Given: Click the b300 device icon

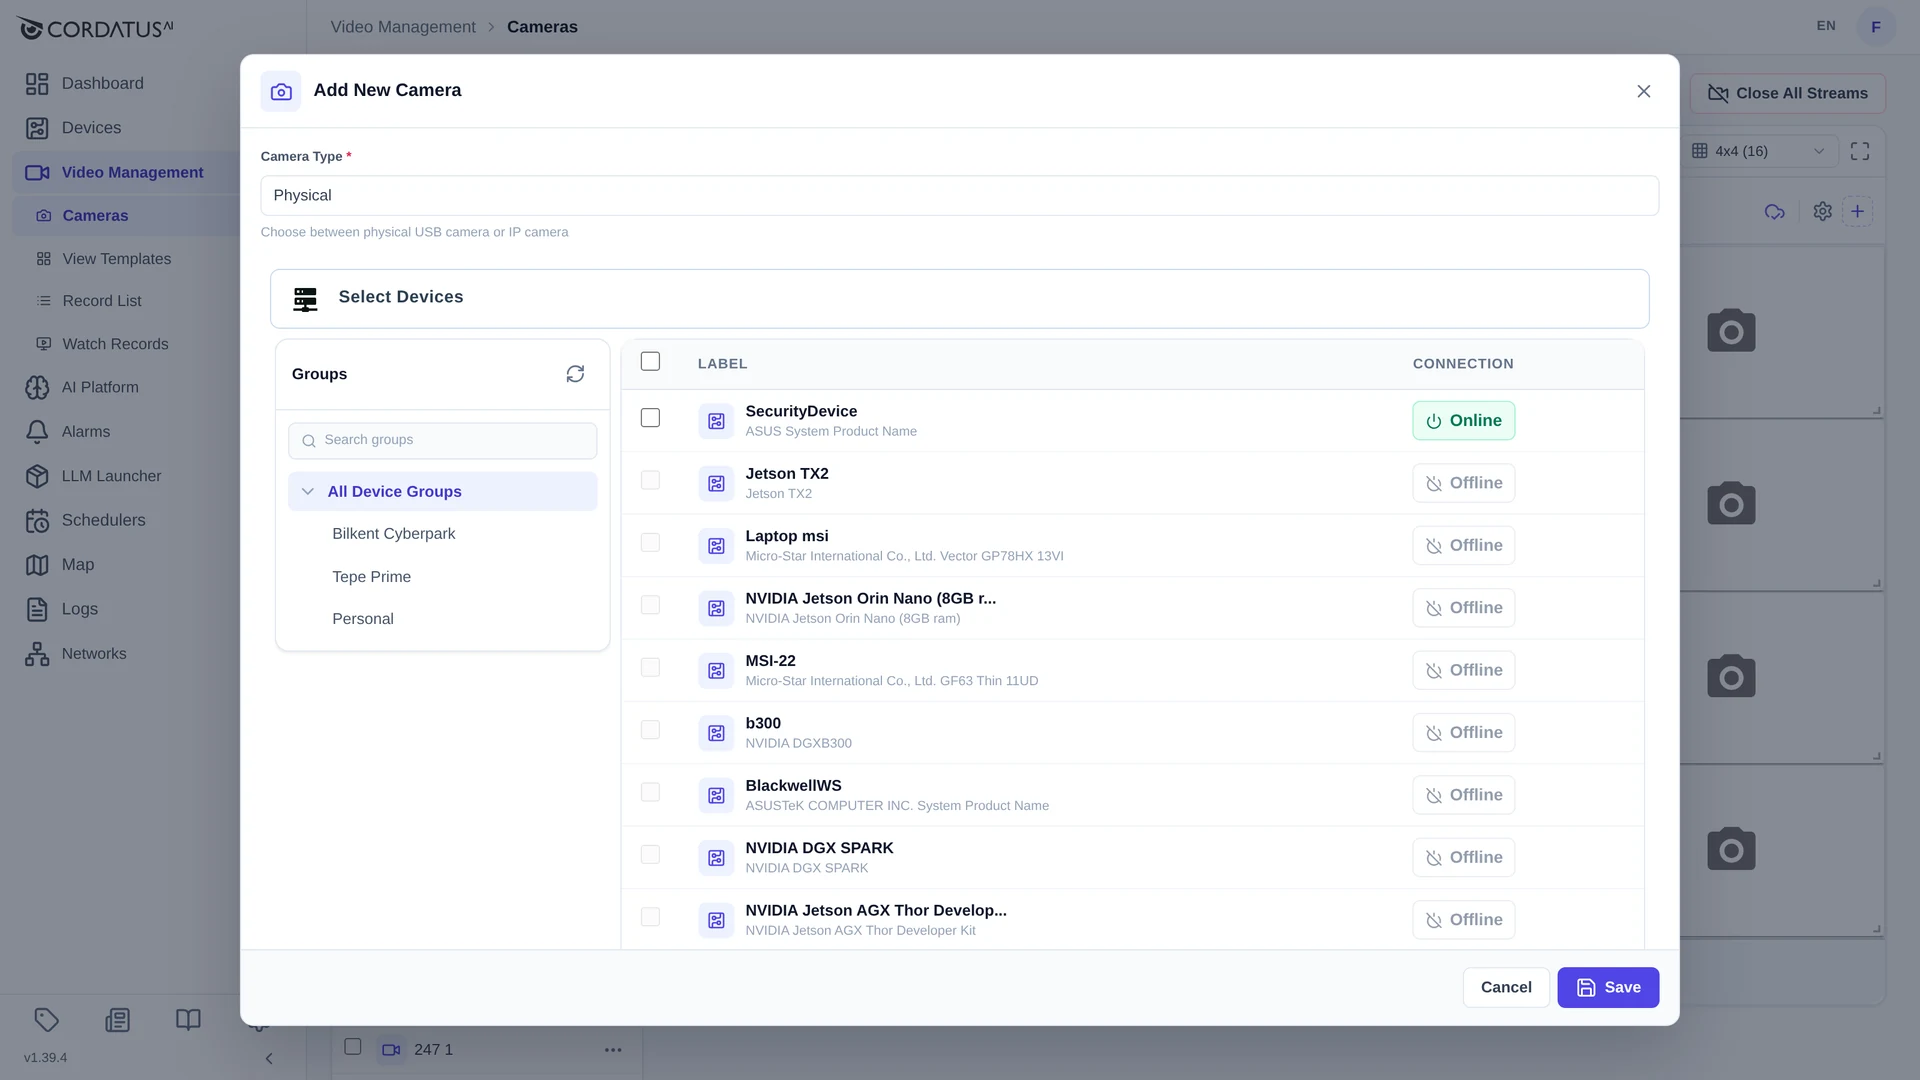Looking at the screenshot, I should click(x=716, y=733).
